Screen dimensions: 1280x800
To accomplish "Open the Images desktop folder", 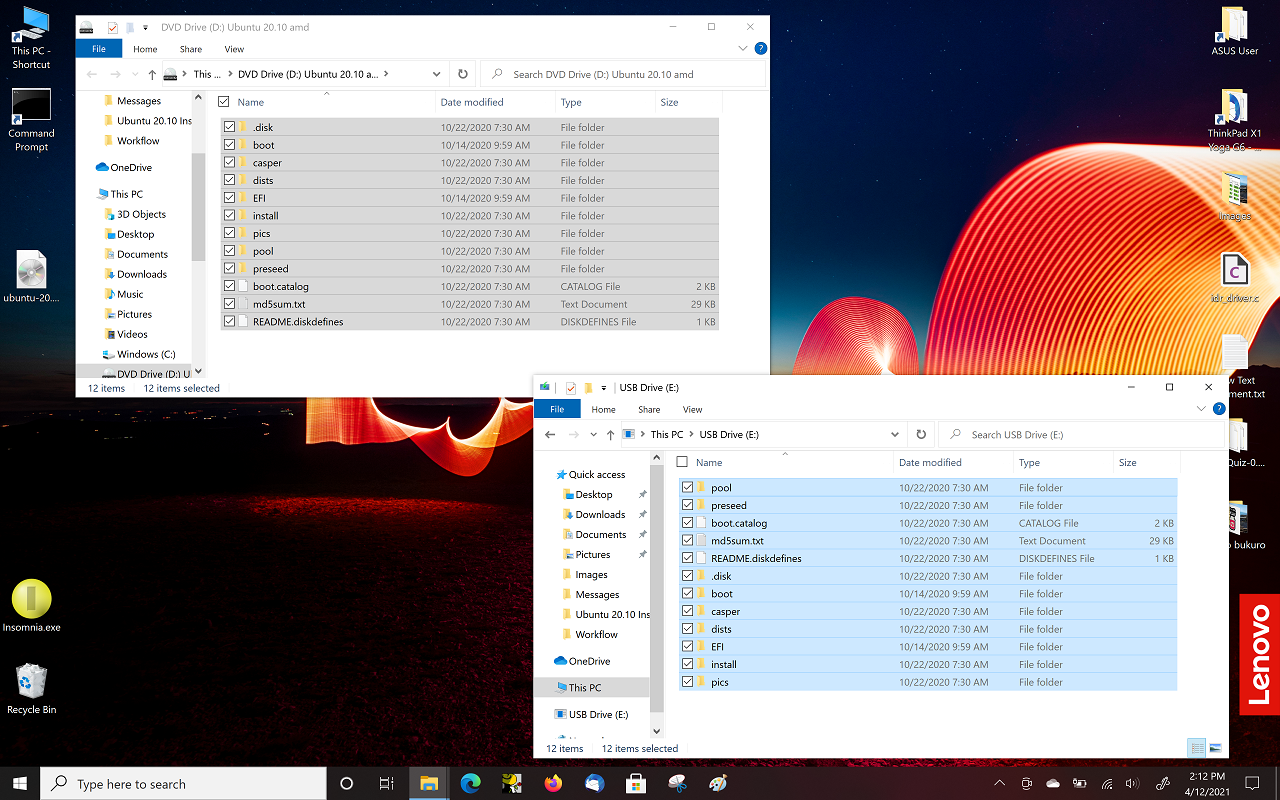I will [x=1235, y=197].
